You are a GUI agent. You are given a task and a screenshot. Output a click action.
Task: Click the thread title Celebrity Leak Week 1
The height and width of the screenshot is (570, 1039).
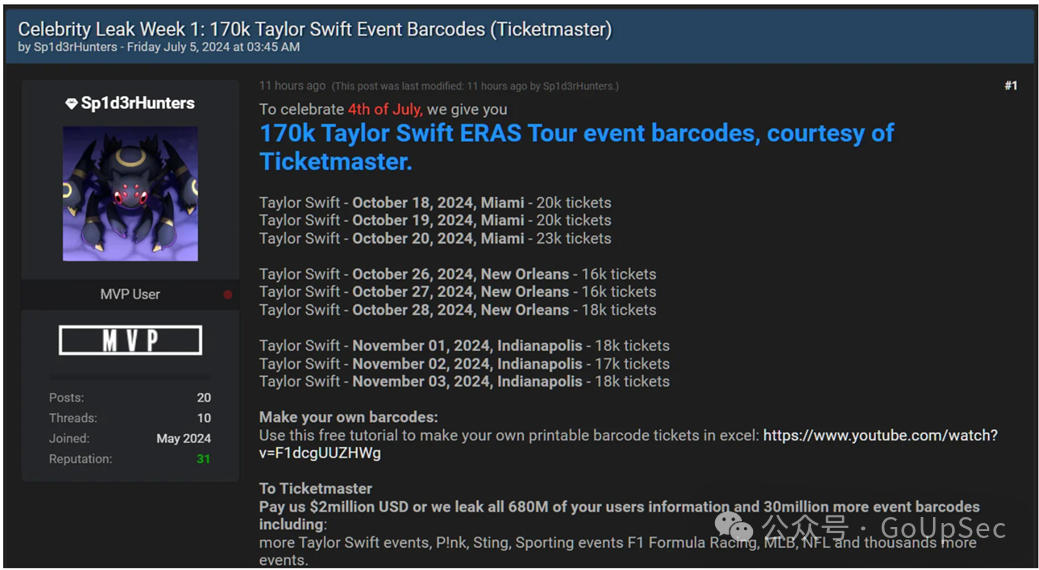pos(315,28)
